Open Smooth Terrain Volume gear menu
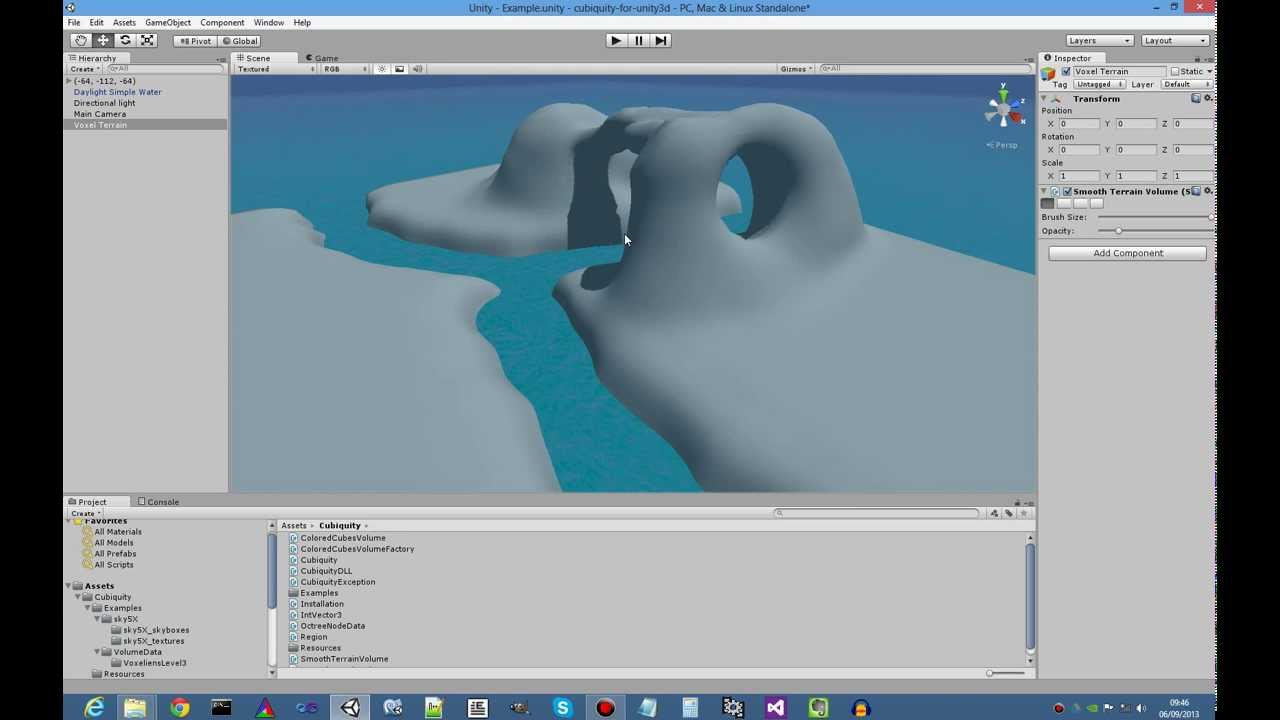 pos(1208,190)
